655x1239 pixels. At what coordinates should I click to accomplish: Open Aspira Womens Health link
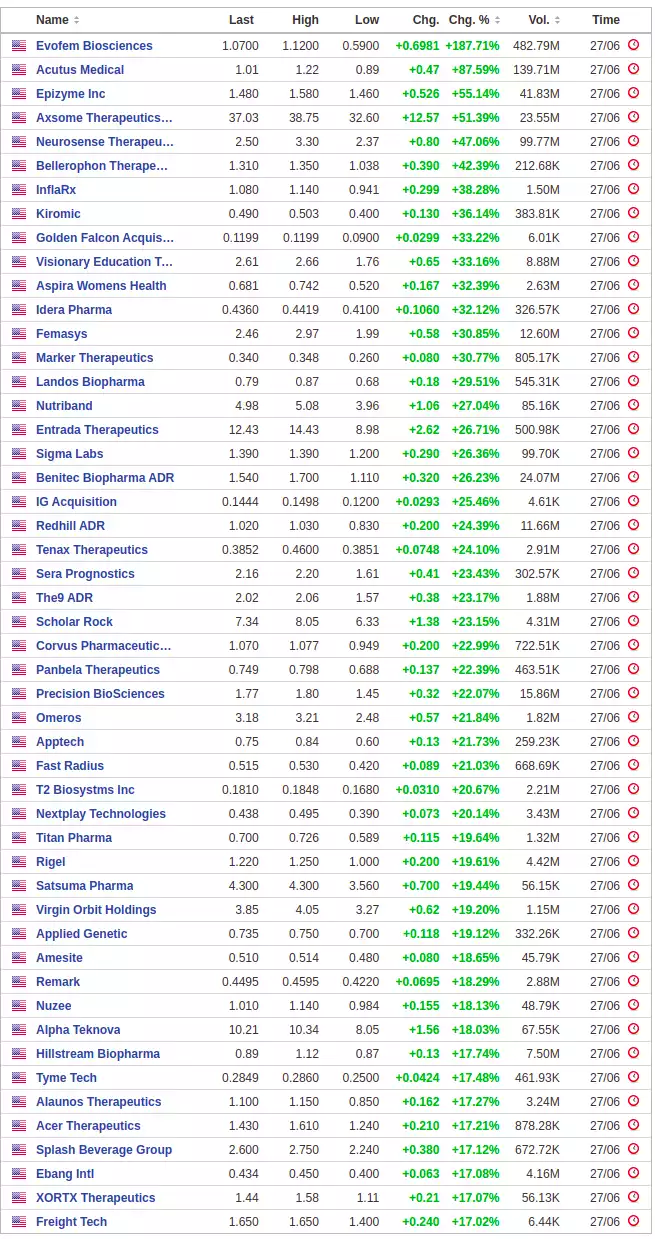(x=101, y=286)
